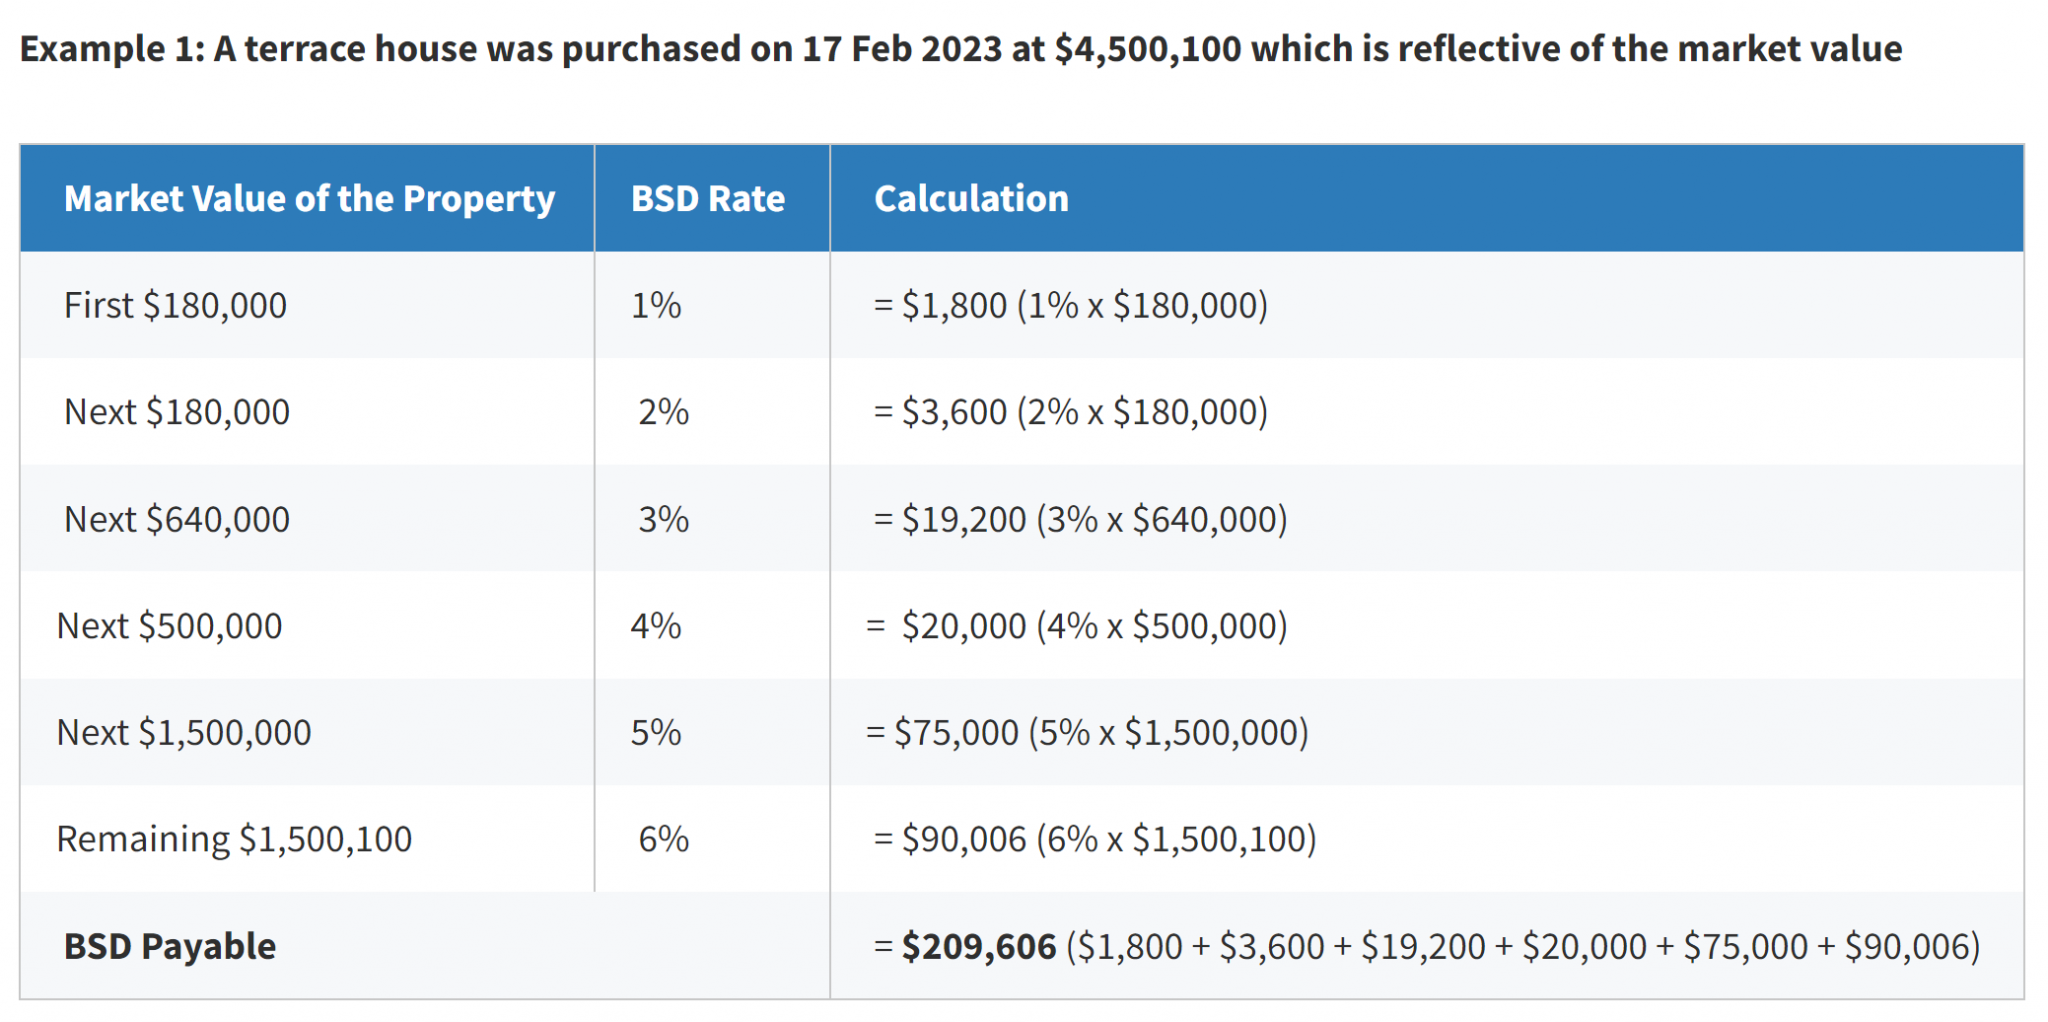The image size is (2048, 1022).
Task: Click the $20,000 calculation cell
Action: pyautogui.click(x=1077, y=626)
